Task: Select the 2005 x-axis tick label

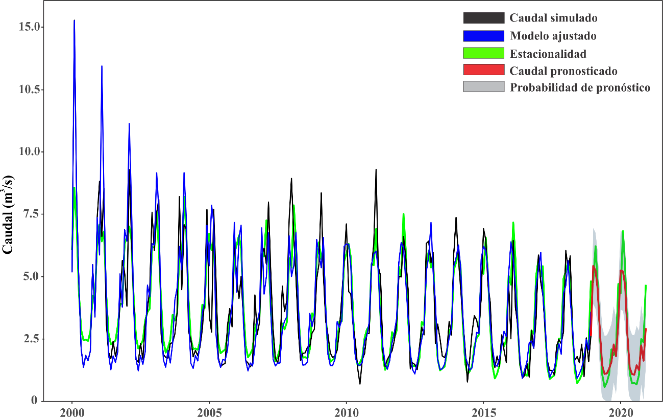Action: [209, 411]
